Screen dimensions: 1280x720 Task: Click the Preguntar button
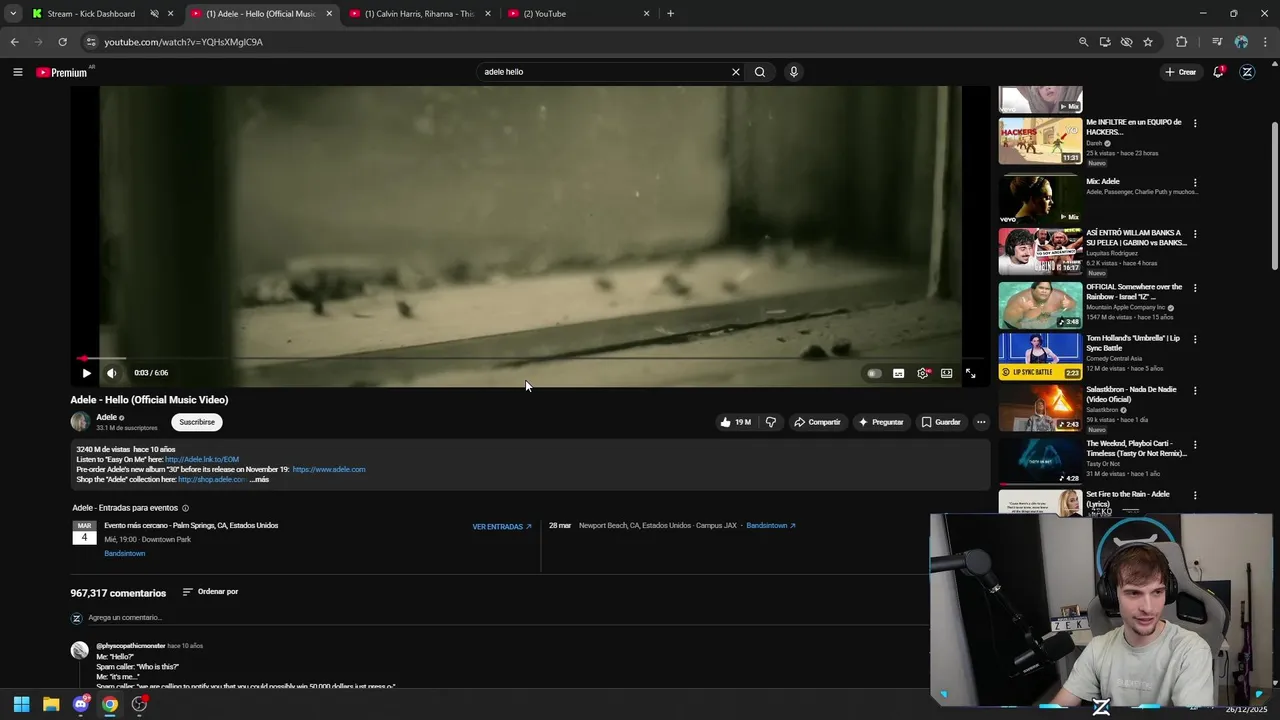[x=880, y=422]
